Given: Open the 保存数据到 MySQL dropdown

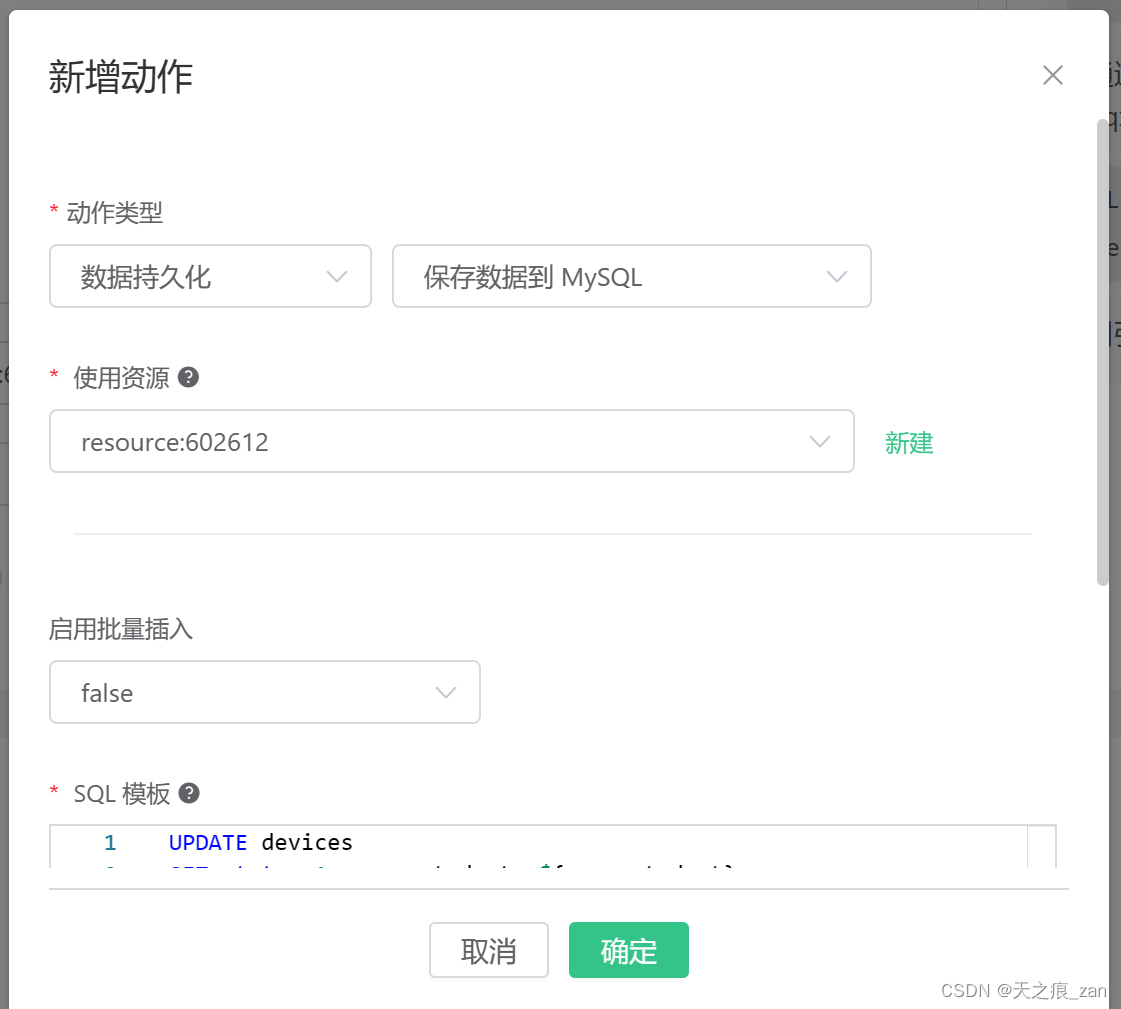Looking at the screenshot, I should pyautogui.click(x=632, y=276).
